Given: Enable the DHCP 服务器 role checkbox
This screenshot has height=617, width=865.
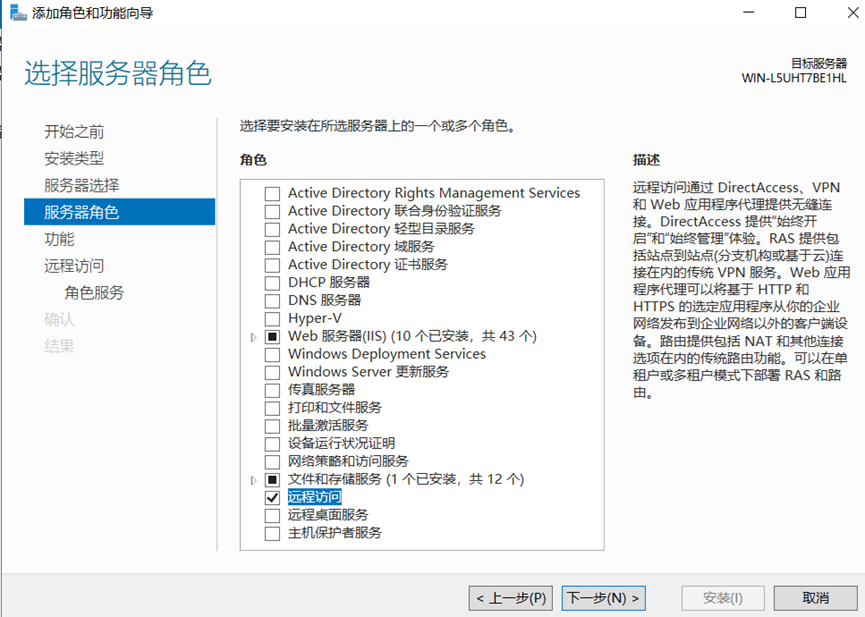Looking at the screenshot, I should point(272,283).
